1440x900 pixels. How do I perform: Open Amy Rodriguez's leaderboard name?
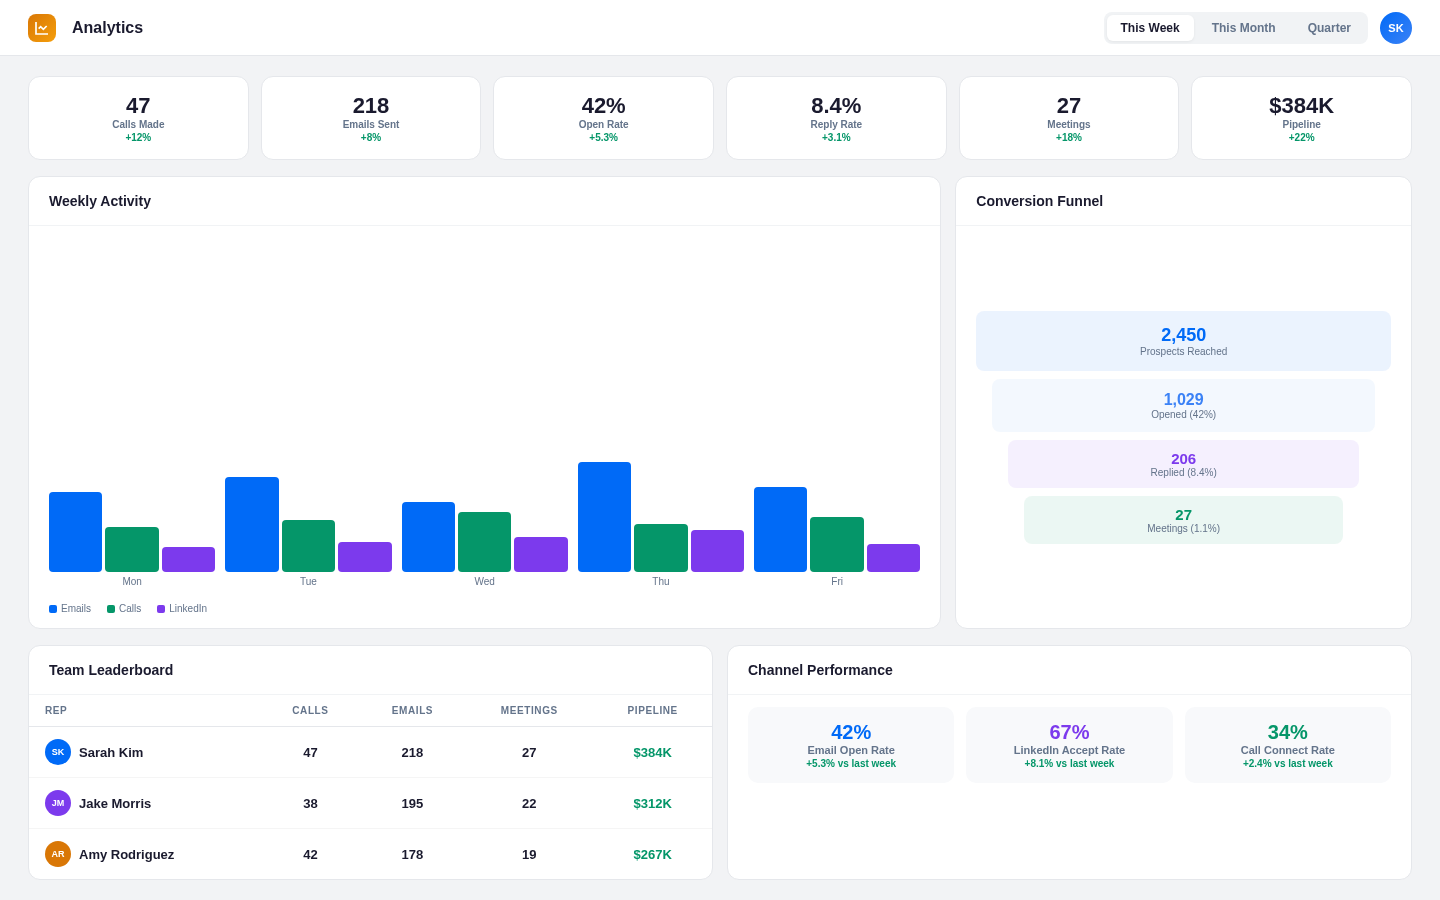[x=126, y=854]
